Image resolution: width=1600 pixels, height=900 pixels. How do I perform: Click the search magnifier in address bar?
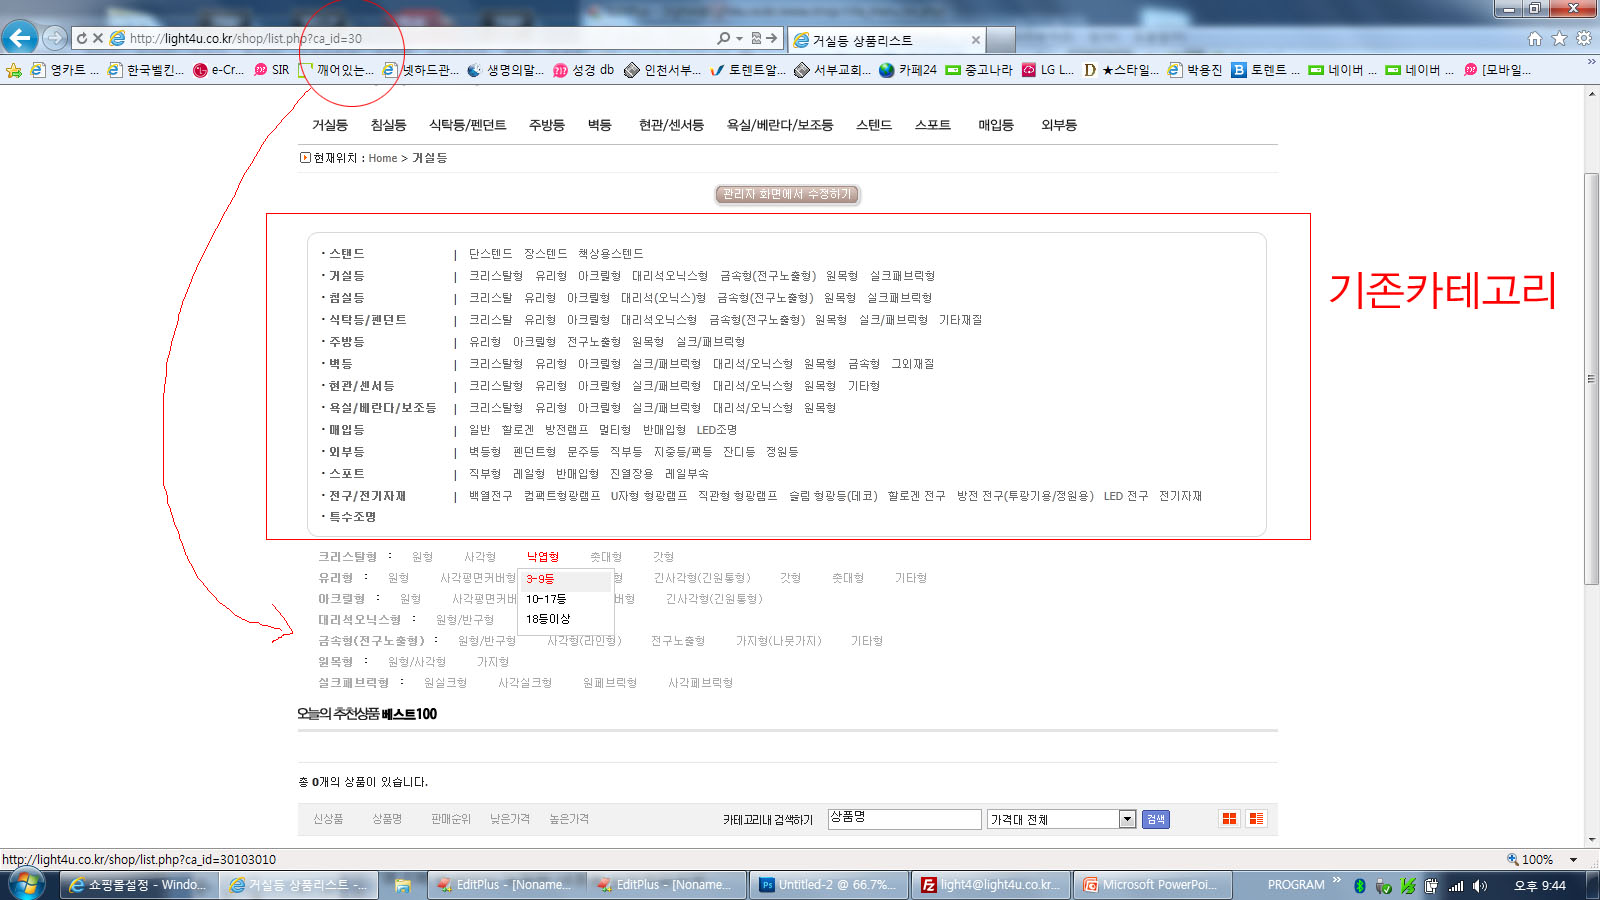pos(723,38)
